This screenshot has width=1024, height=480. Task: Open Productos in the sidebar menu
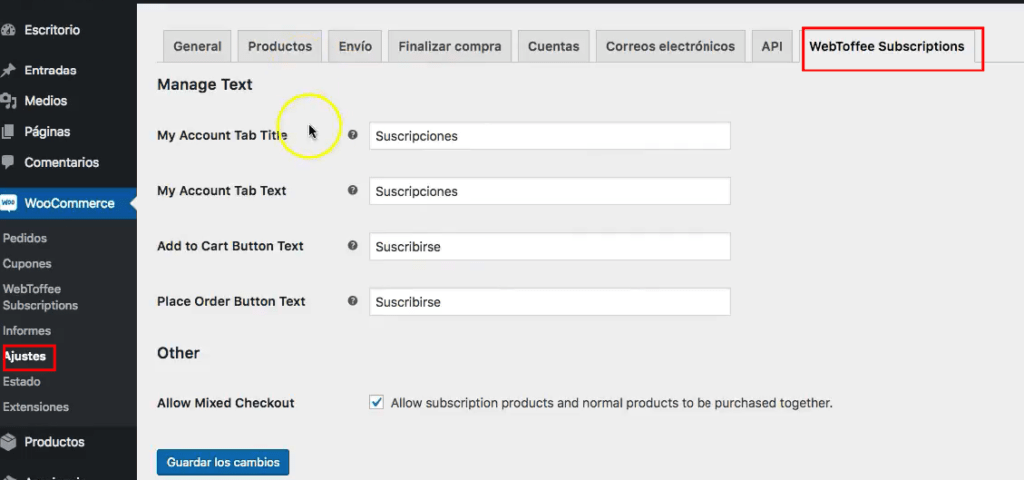54,442
